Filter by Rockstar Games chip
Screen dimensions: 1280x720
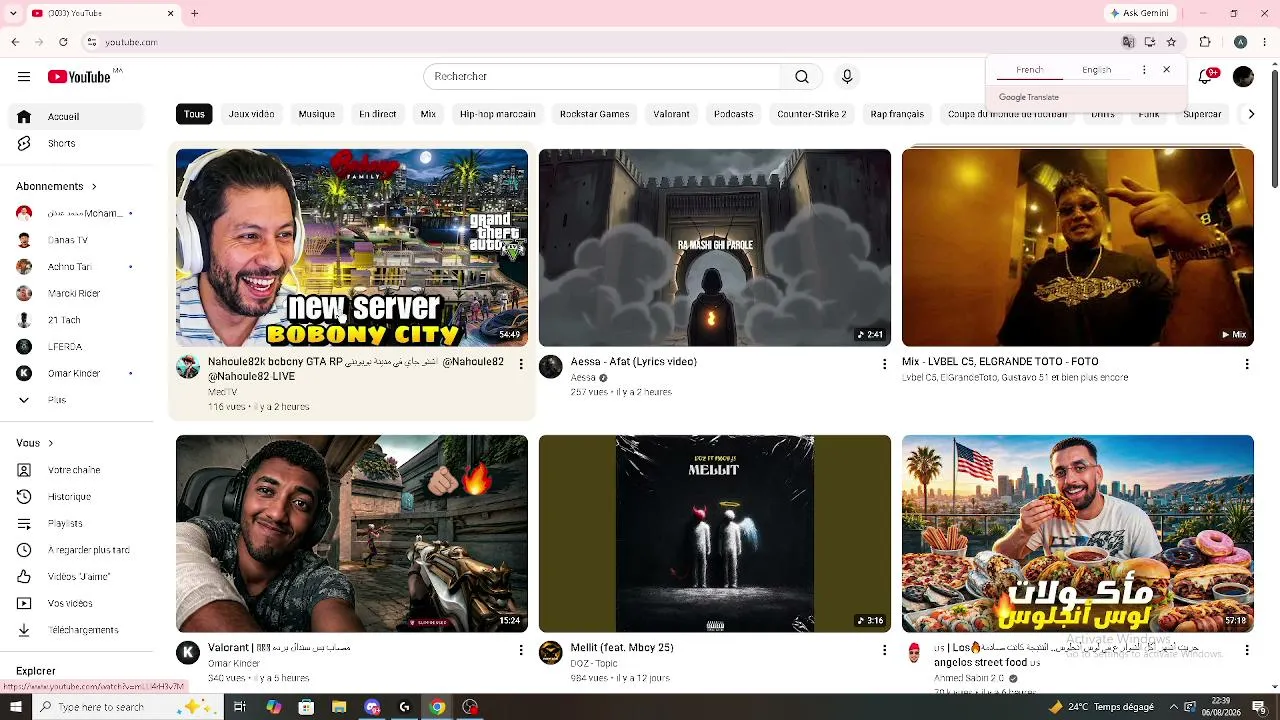click(595, 114)
